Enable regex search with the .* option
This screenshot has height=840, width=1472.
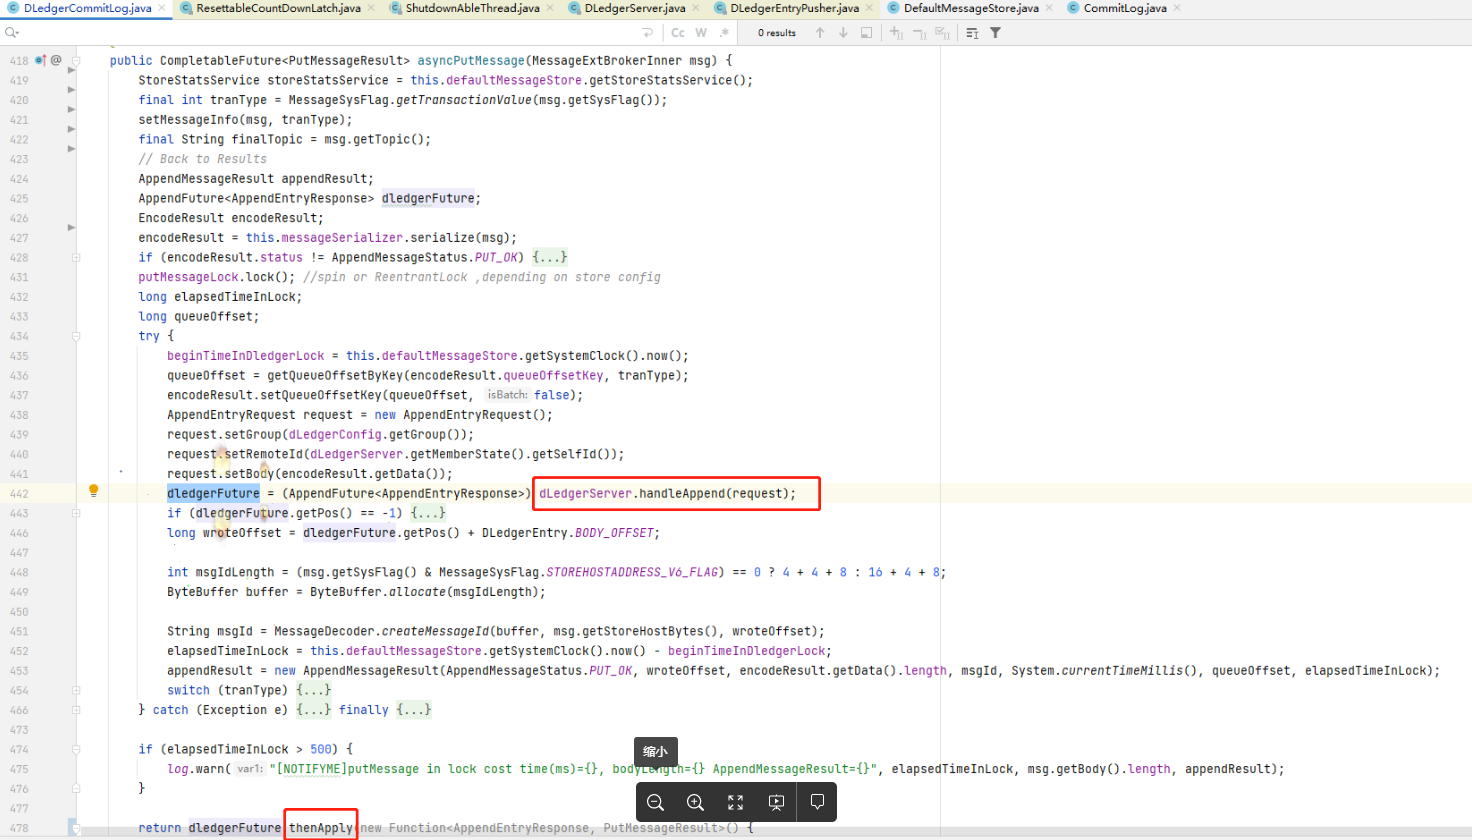[x=723, y=32]
